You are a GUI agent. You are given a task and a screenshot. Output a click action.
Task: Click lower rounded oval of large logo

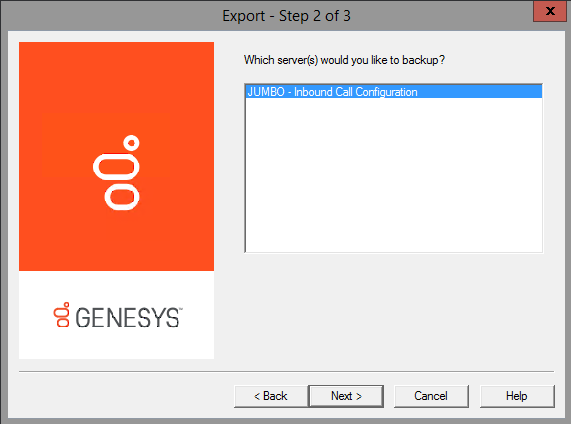122,197
